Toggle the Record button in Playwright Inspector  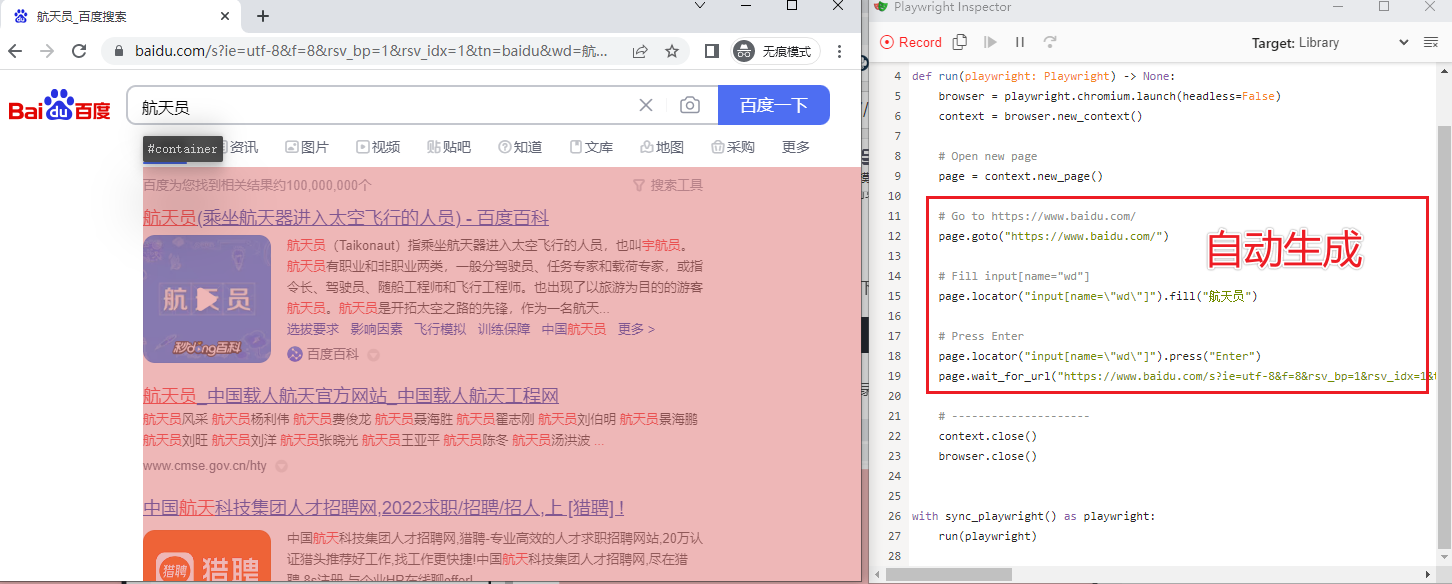coord(911,42)
